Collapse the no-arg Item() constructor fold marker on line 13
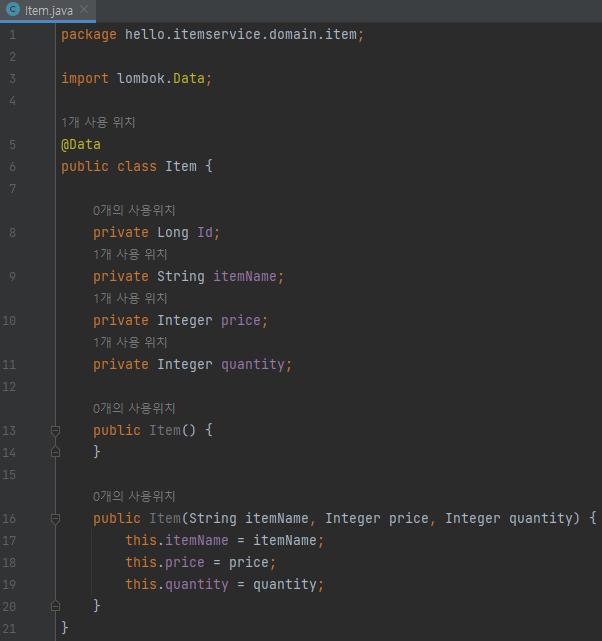602x641 pixels. point(56,430)
